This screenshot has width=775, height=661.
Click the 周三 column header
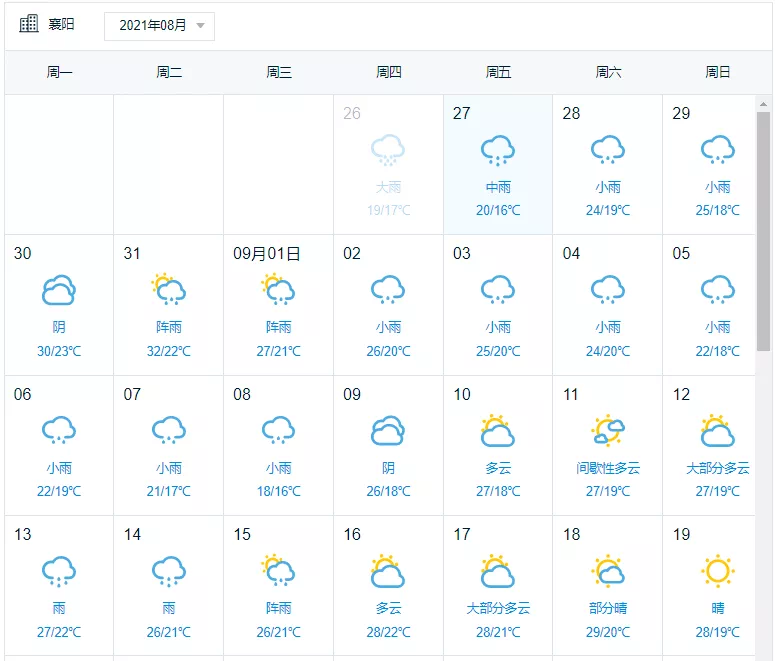tap(279, 72)
